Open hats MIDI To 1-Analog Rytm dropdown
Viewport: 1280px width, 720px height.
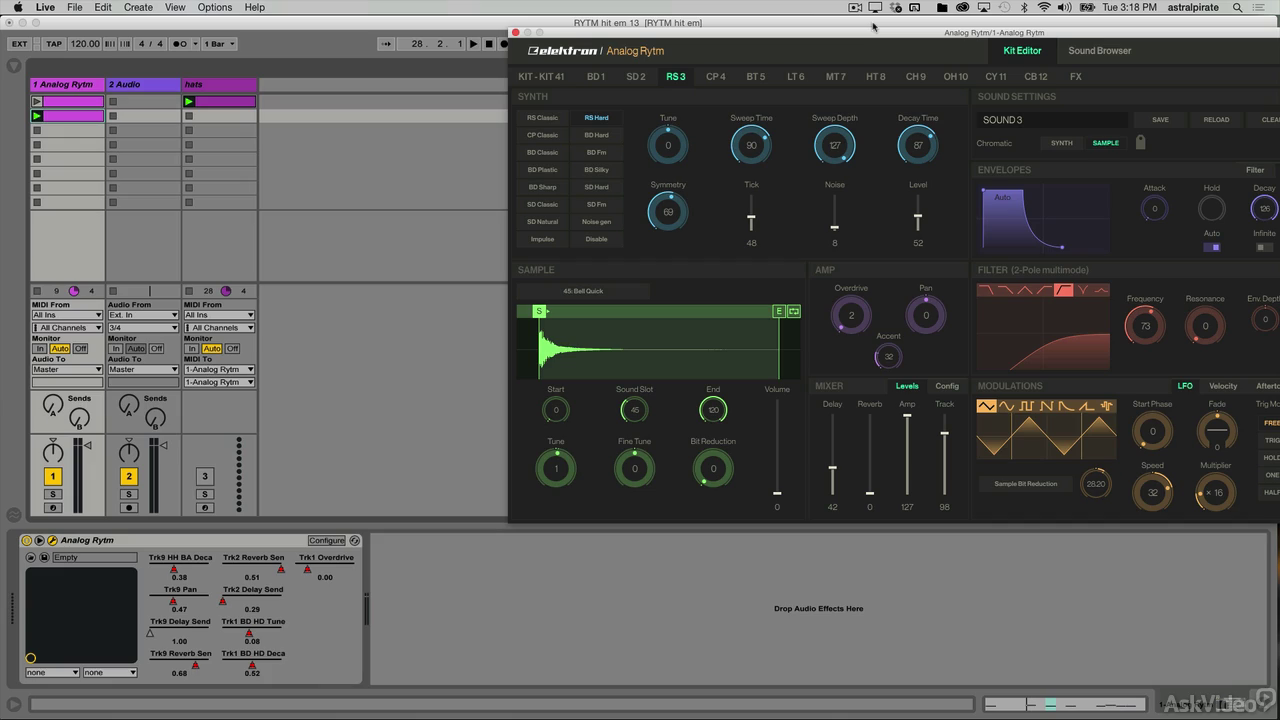tap(219, 370)
